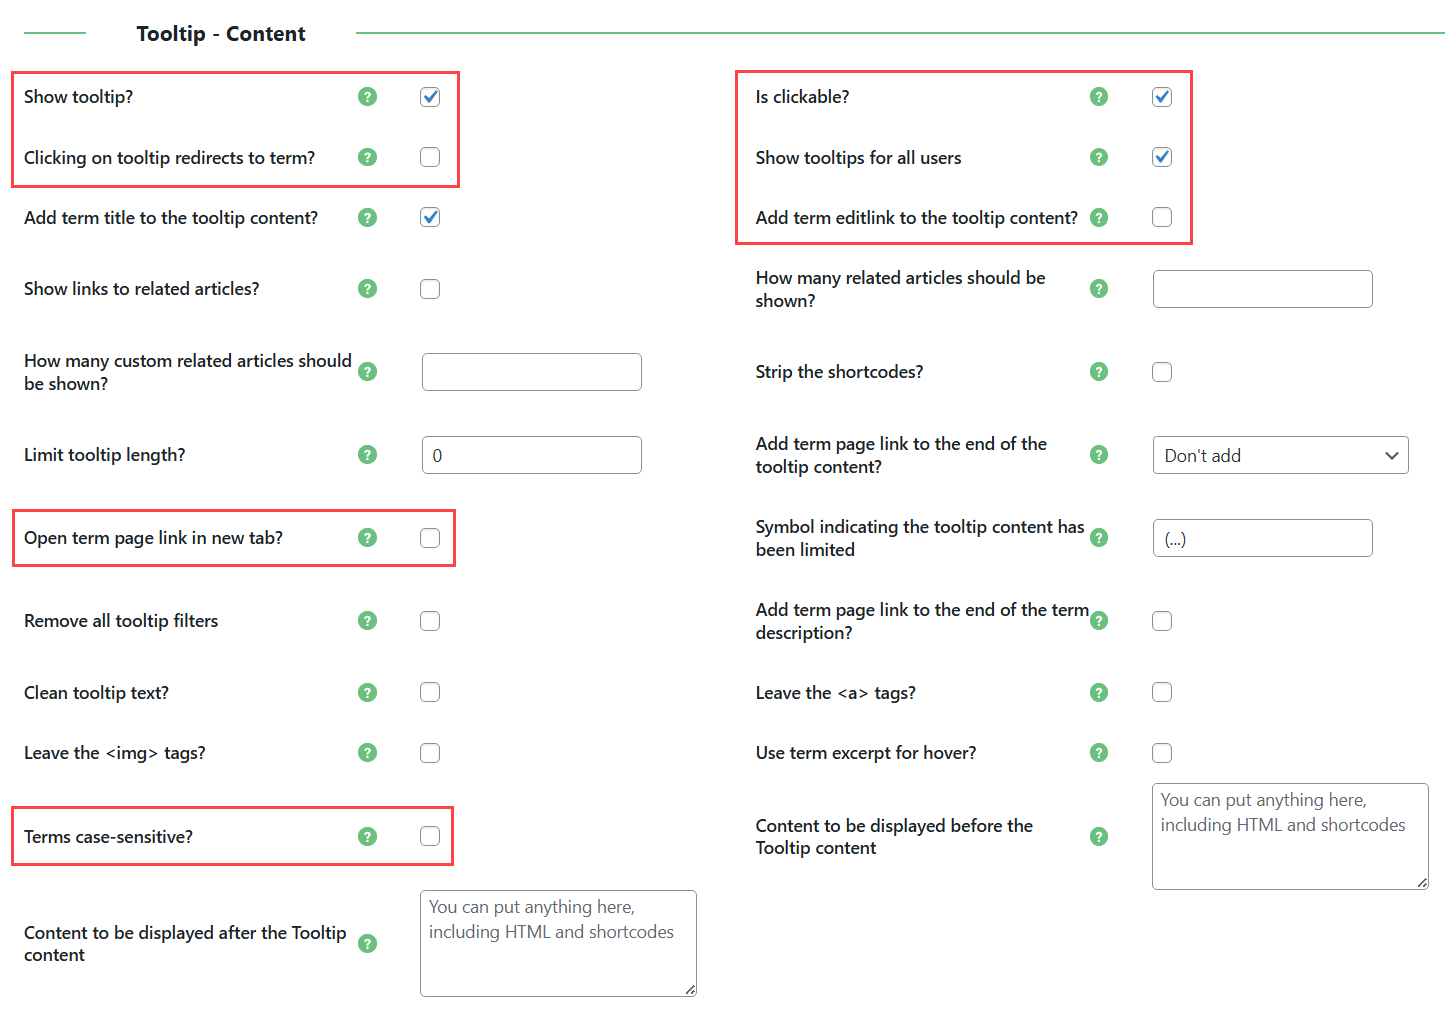
Task: Check "Open term page link in new tab?"
Action: pyautogui.click(x=430, y=537)
